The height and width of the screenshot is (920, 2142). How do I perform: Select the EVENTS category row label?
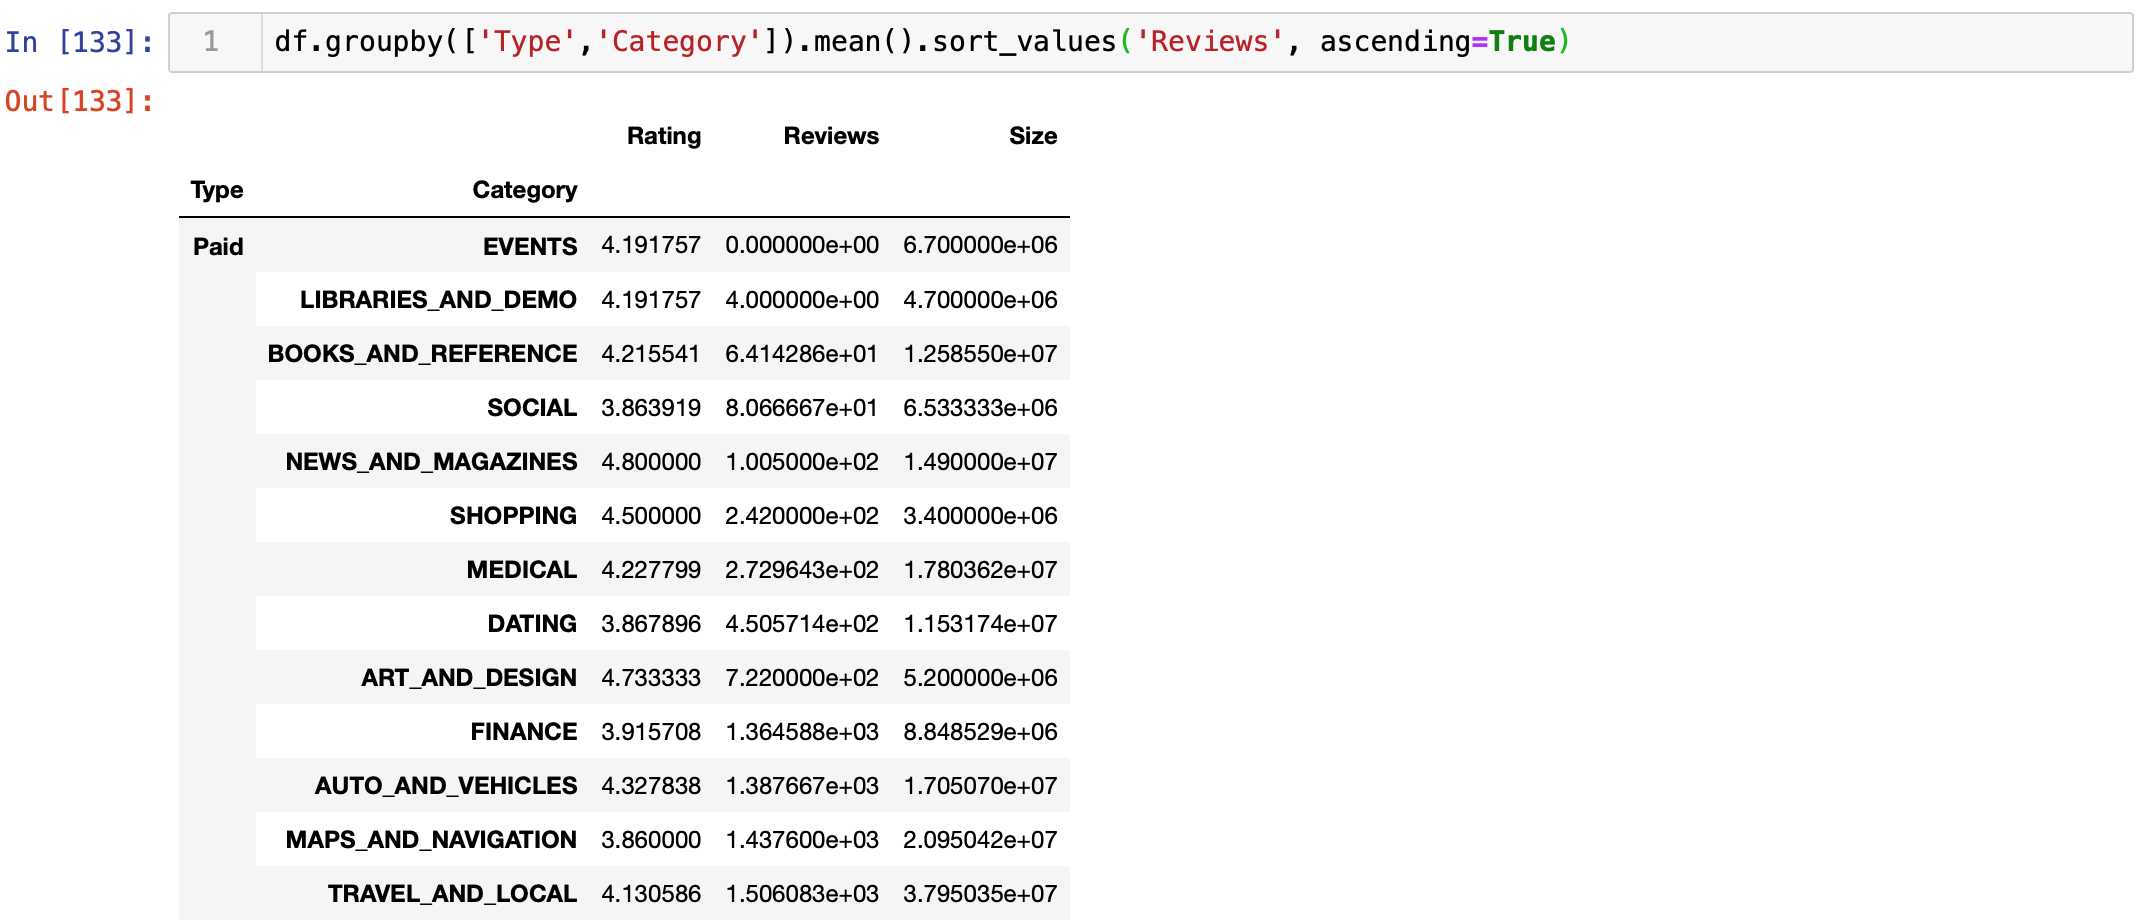[530, 247]
